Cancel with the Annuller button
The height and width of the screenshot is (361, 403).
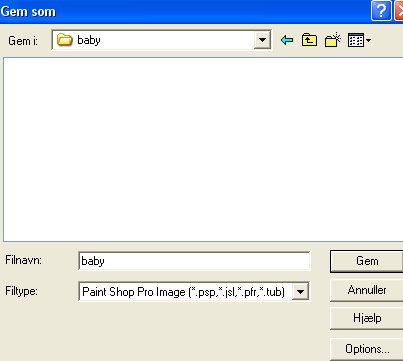click(367, 290)
